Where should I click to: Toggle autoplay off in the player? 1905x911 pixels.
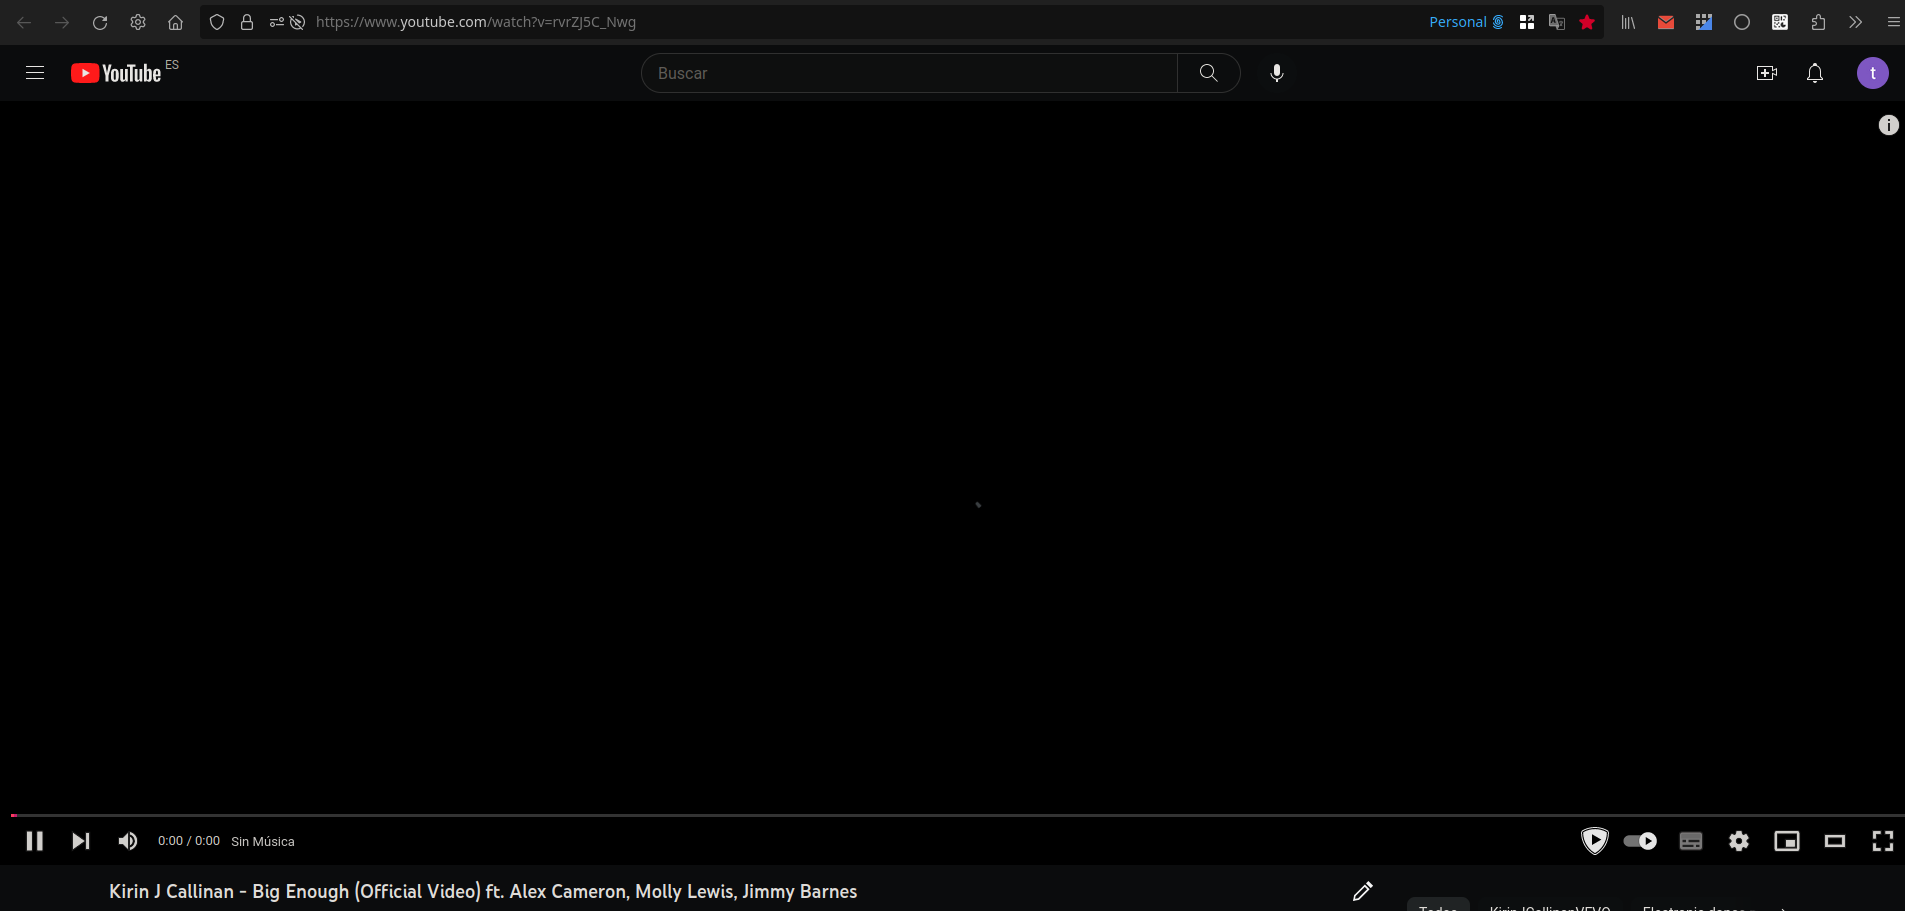1641,841
